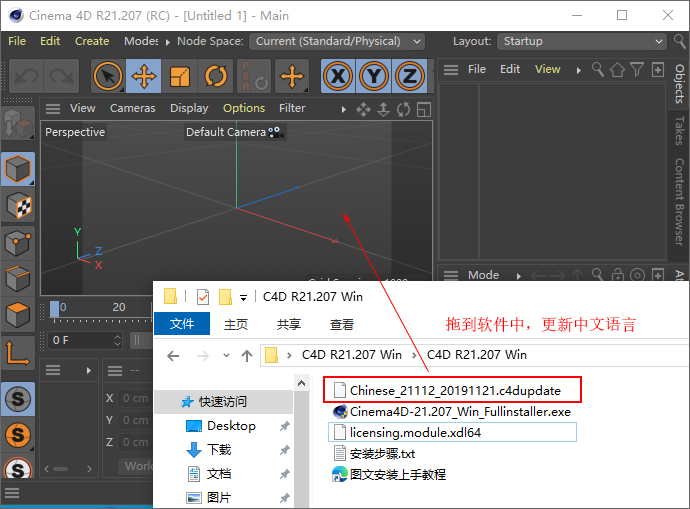The width and height of the screenshot is (690, 509).
Task: Open the viewport Filter menu
Action: click(x=292, y=108)
